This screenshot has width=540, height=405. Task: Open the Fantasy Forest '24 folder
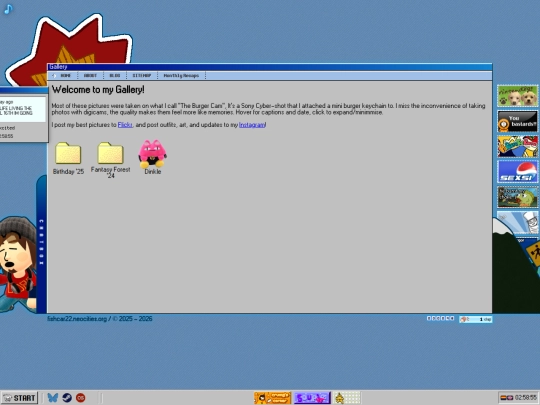coord(110,160)
